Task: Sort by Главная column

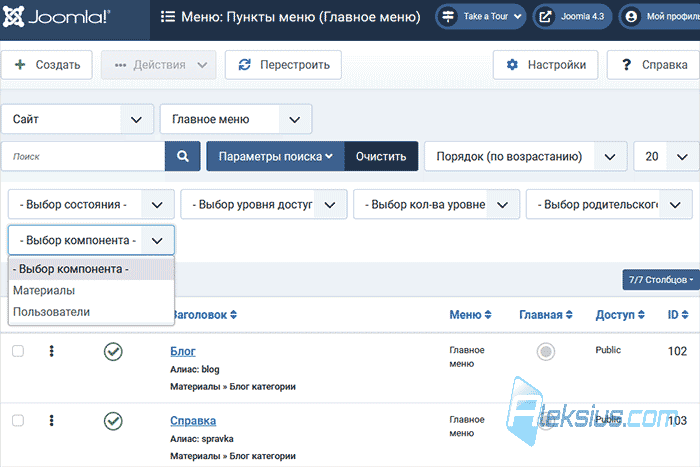Action: pos(546,315)
